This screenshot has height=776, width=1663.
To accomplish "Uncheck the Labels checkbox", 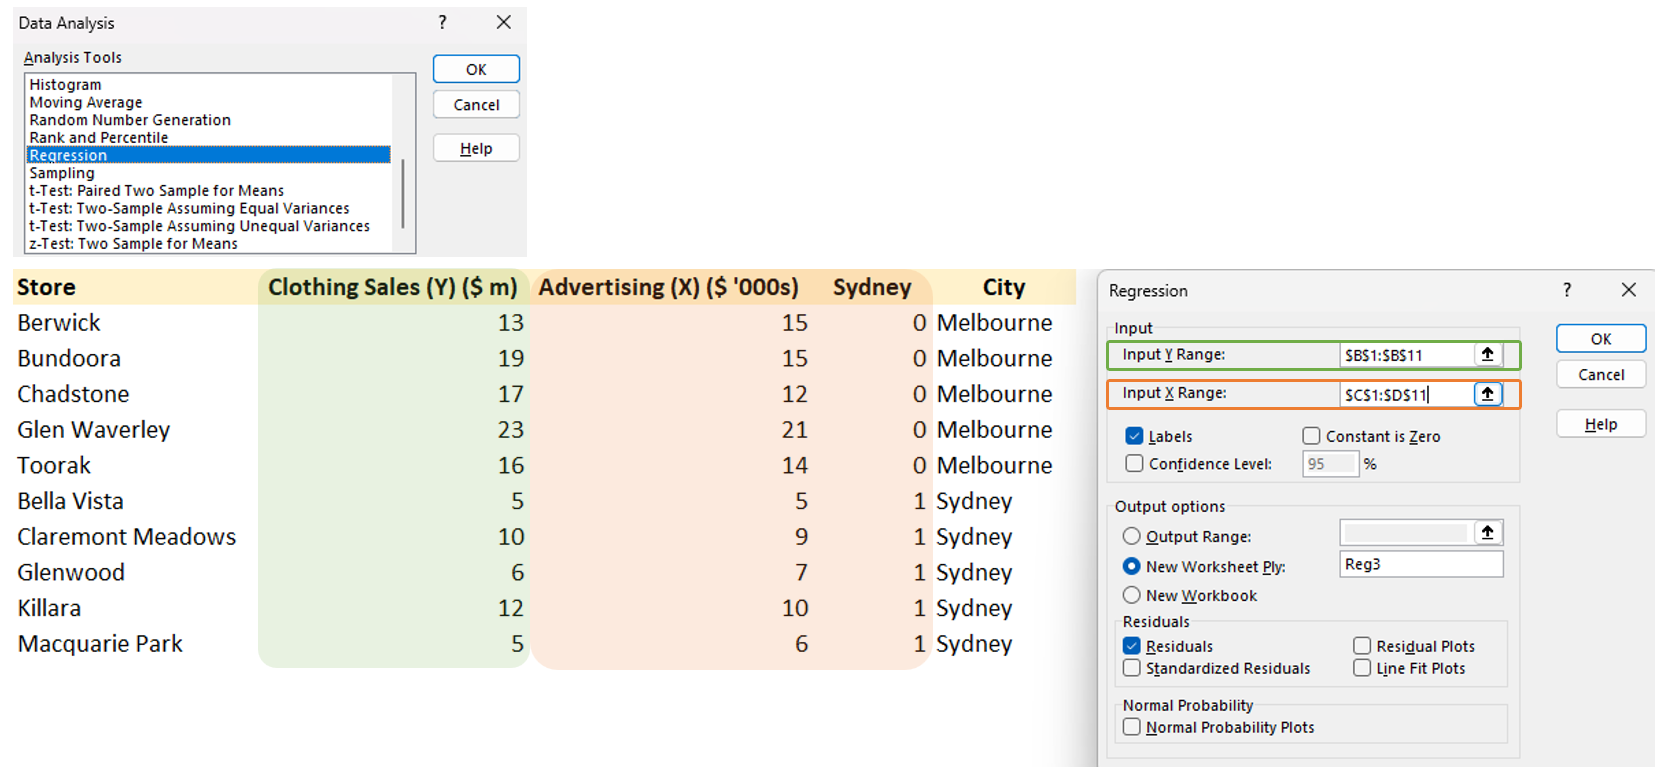I will [1134, 436].
